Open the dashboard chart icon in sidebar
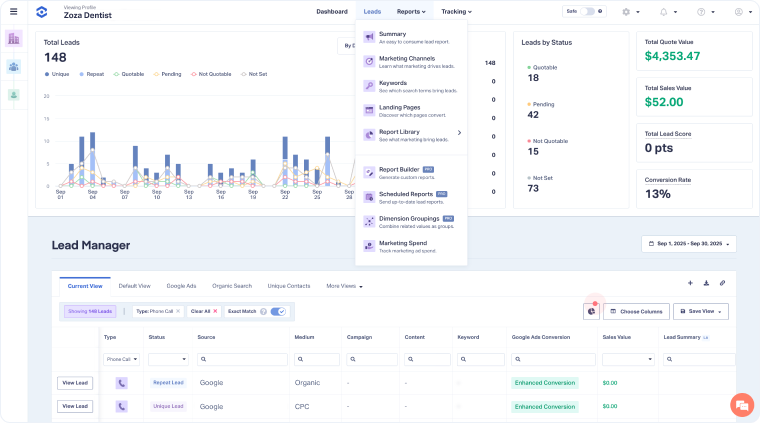 (x=13, y=39)
